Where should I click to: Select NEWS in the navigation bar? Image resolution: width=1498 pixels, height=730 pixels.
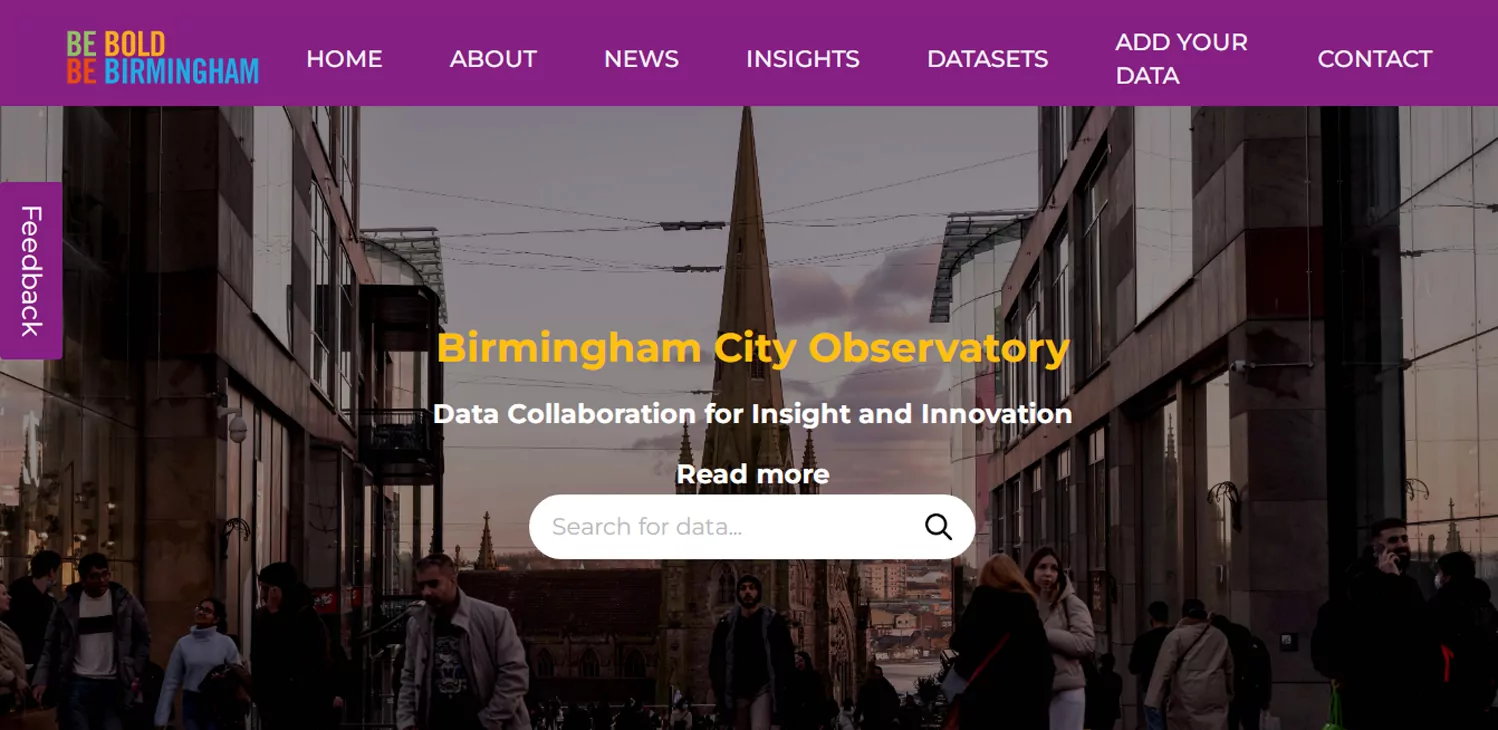[641, 59]
